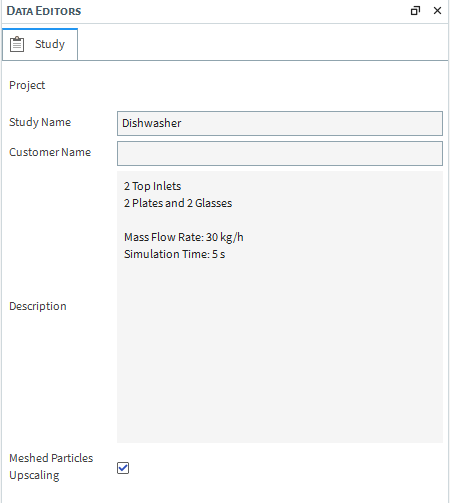Click the Description label
Image resolution: width=450 pixels, height=503 pixels.
click(x=38, y=306)
